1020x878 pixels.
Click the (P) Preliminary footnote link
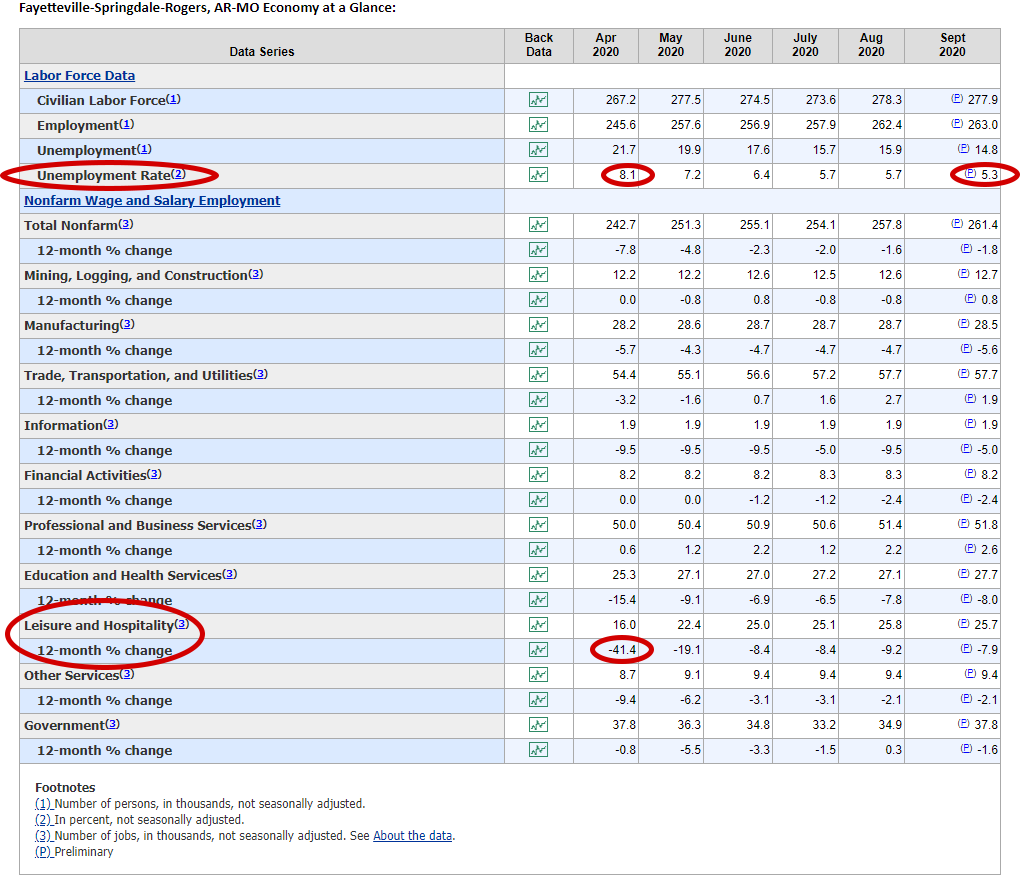pos(44,852)
